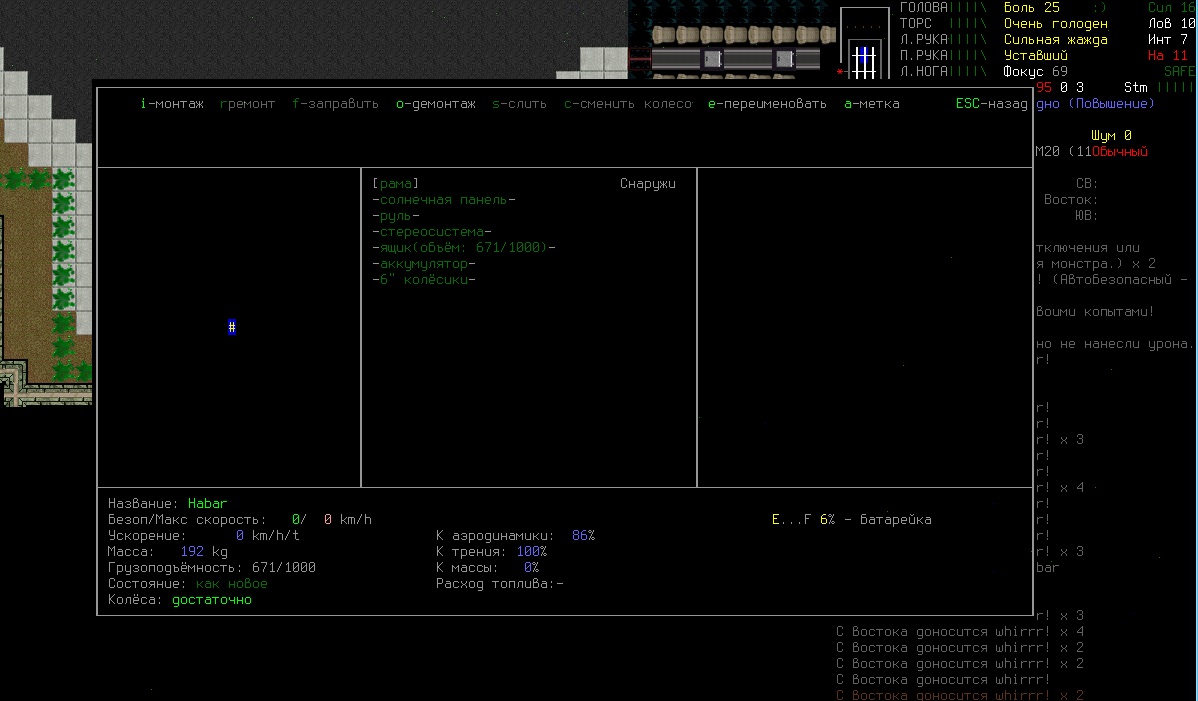Click the Шум 0 noise indicator
Viewport: 1198px width, 701px height.
point(1111,136)
